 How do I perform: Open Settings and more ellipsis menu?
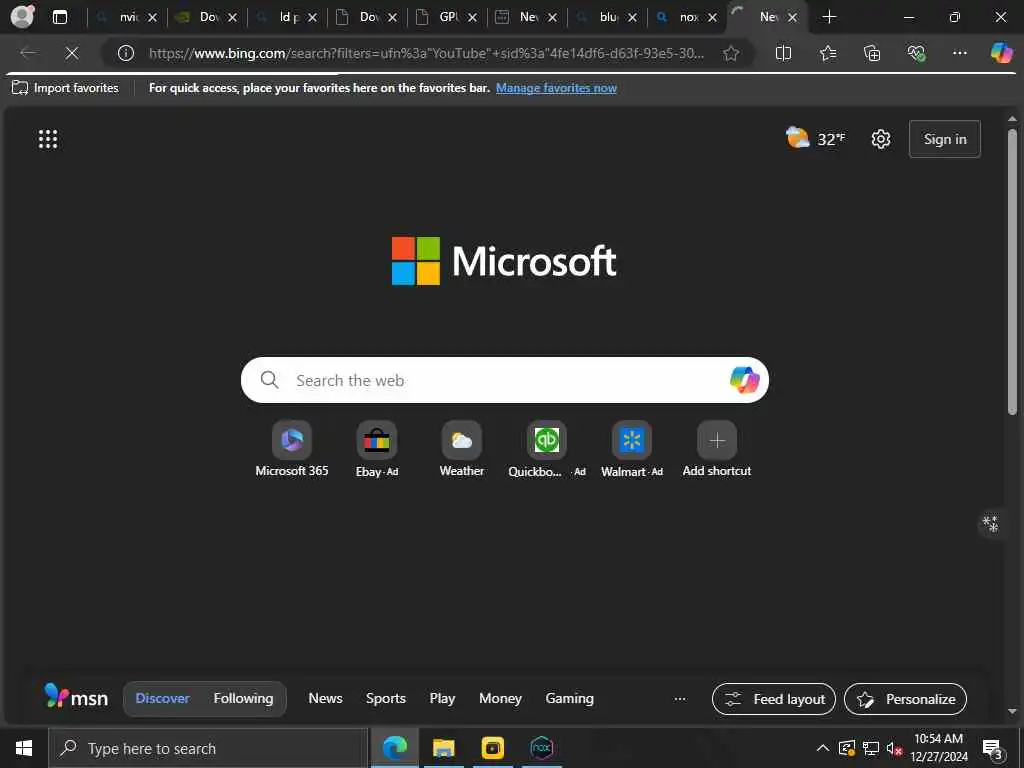coord(959,53)
